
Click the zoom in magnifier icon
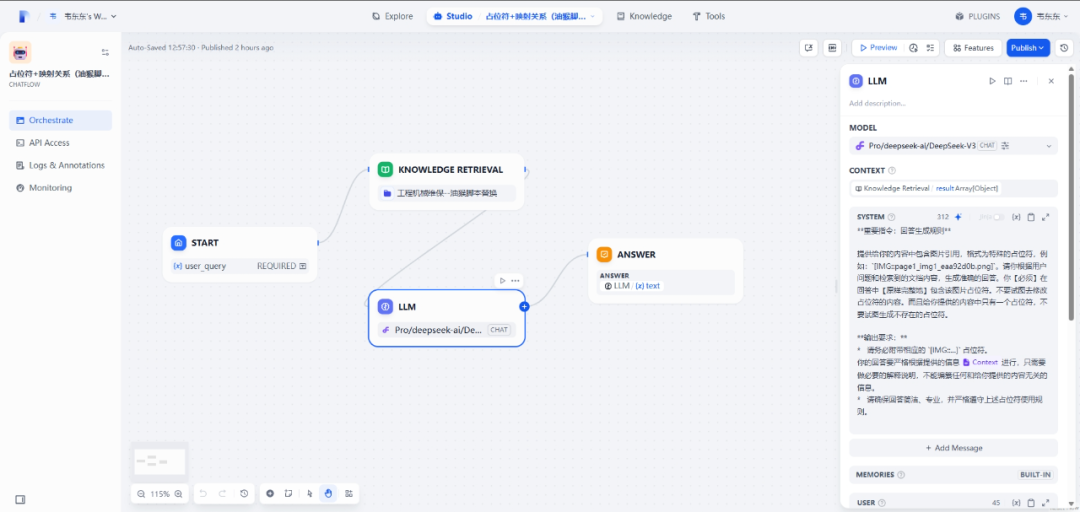(x=179, y=494)
